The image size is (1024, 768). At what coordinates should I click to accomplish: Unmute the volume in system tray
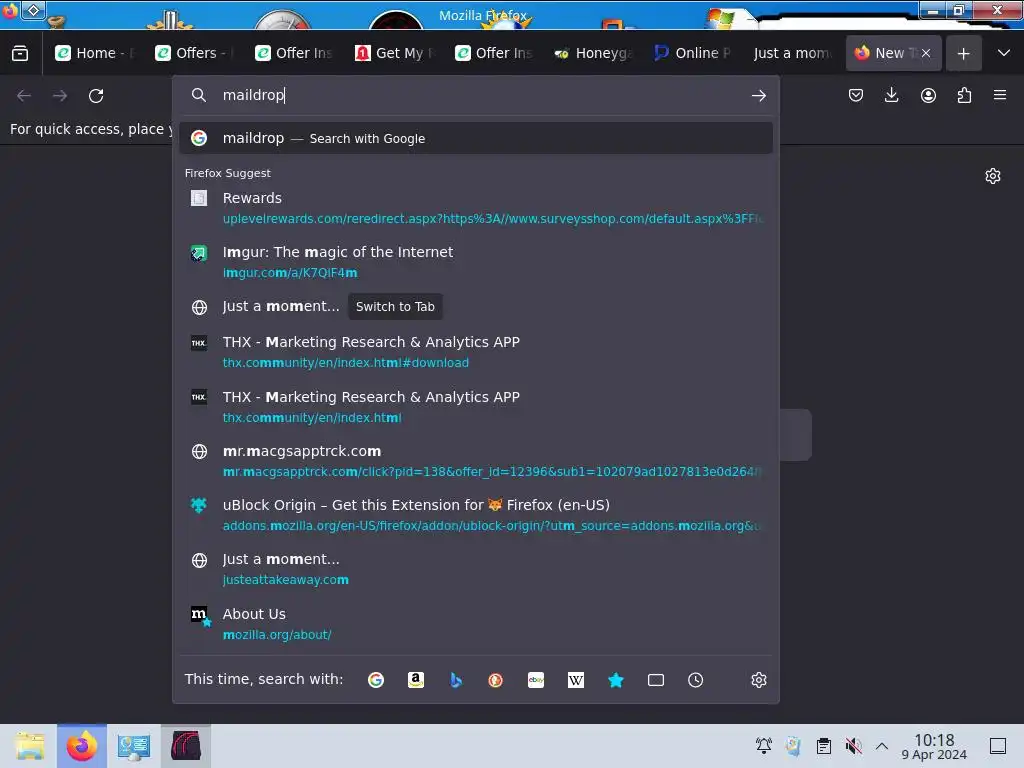[x=853, y=746]
